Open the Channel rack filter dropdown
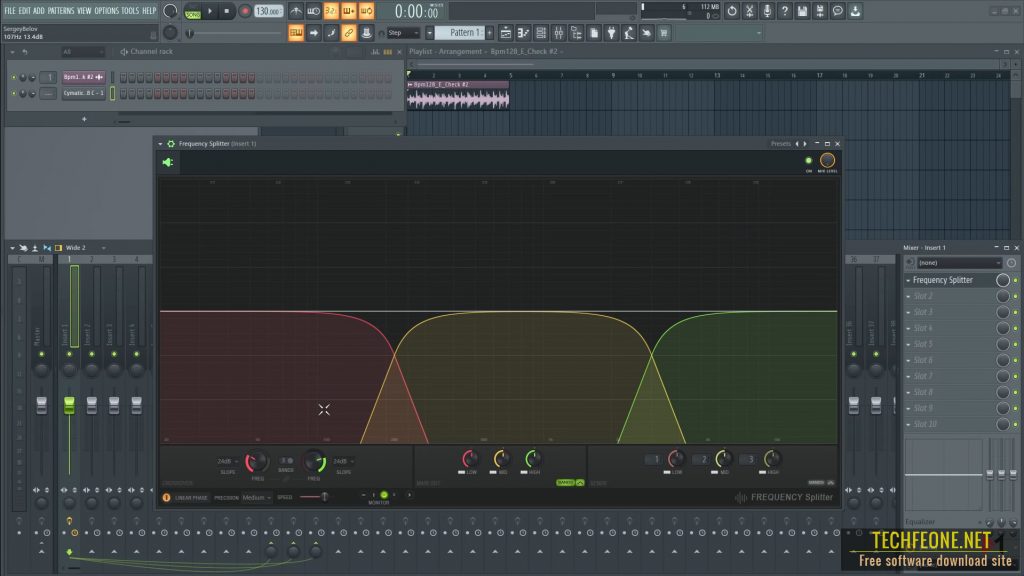The height and width of the screenshot is (576, 1024). pyautogui.click(x=83, y=52)
